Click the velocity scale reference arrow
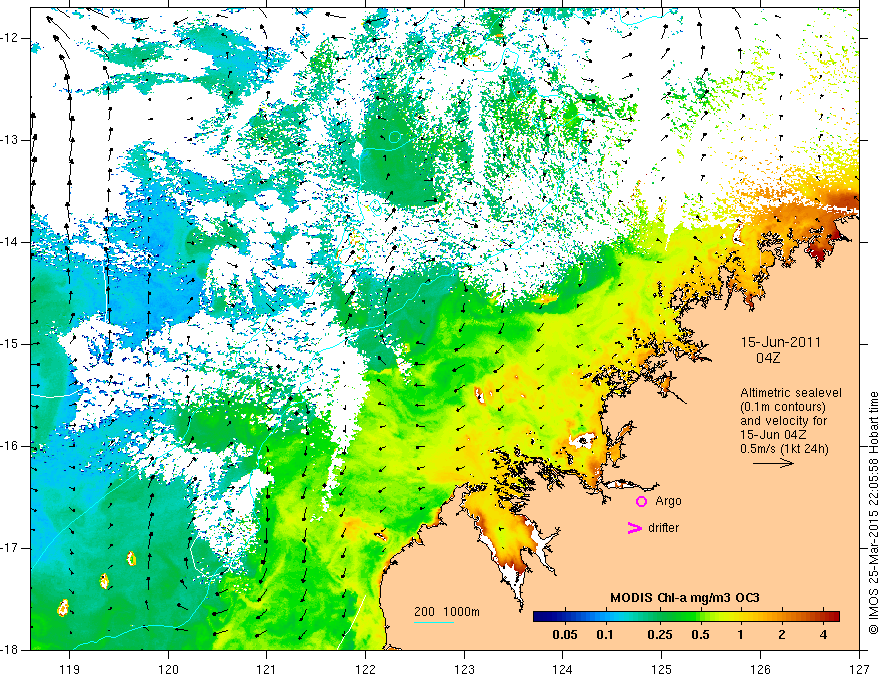 coord(773,463)
